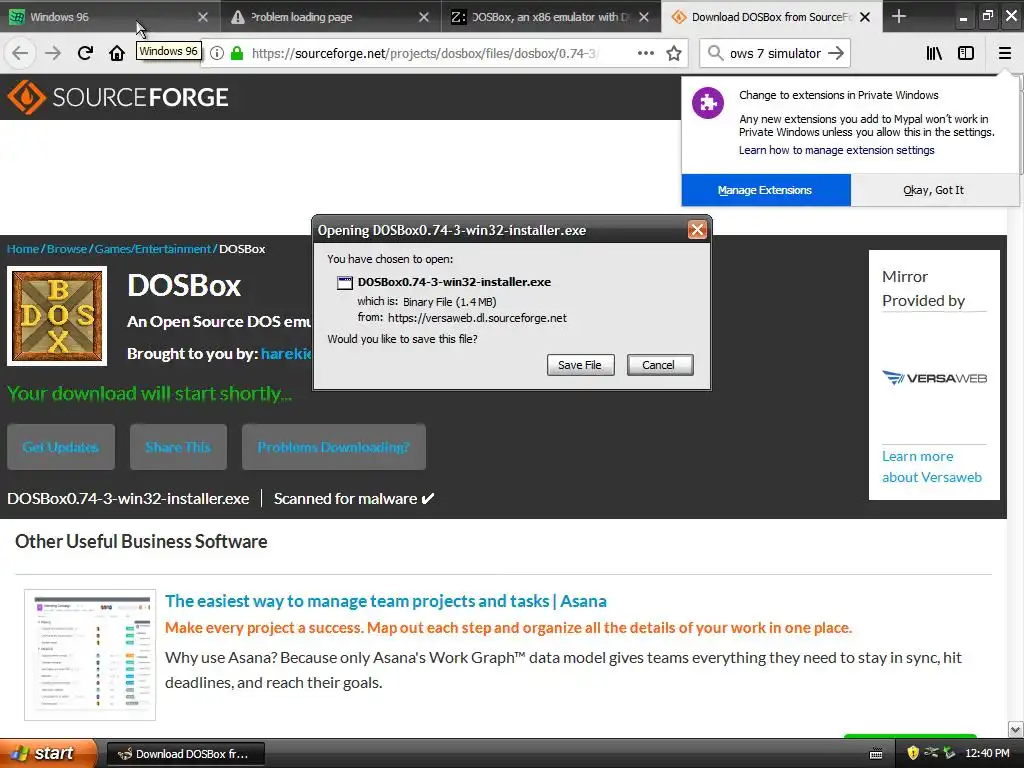Bookmark this page with the star

[674, 54]
